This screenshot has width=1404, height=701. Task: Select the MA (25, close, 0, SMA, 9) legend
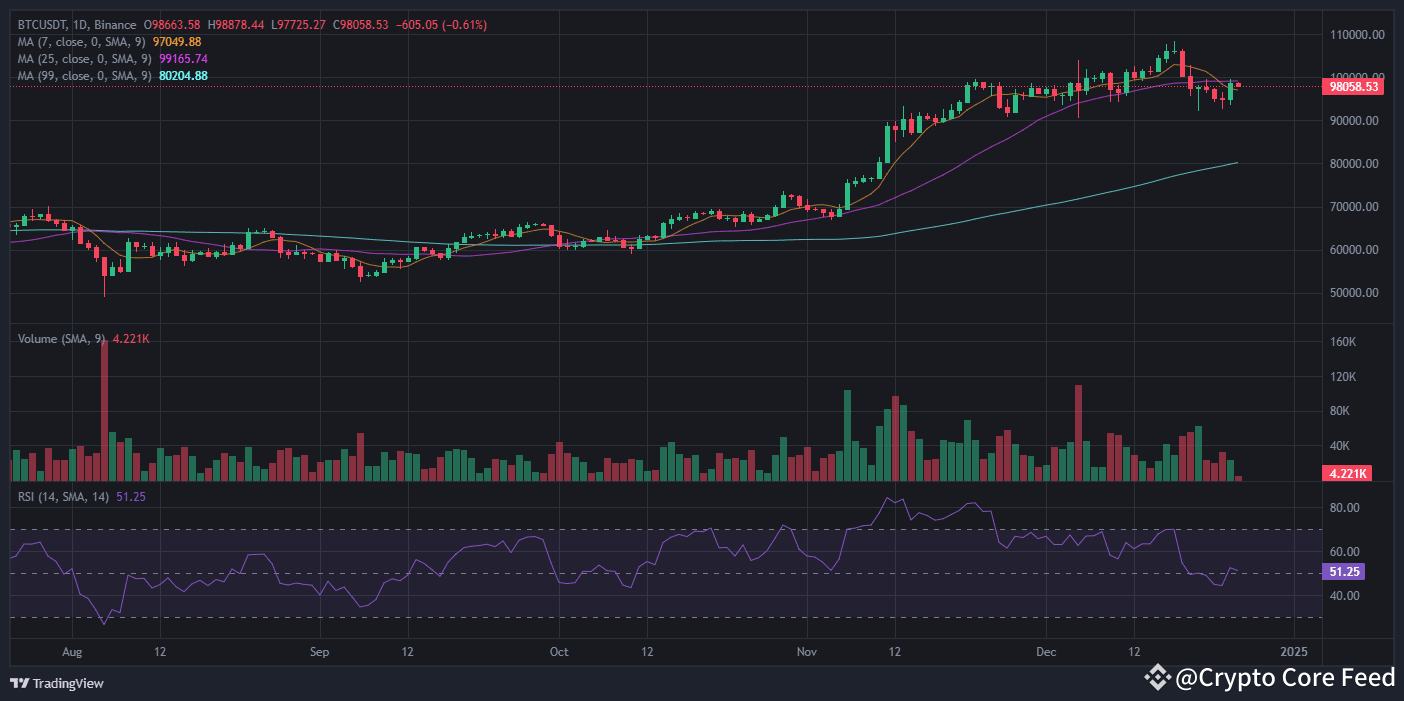85,59
